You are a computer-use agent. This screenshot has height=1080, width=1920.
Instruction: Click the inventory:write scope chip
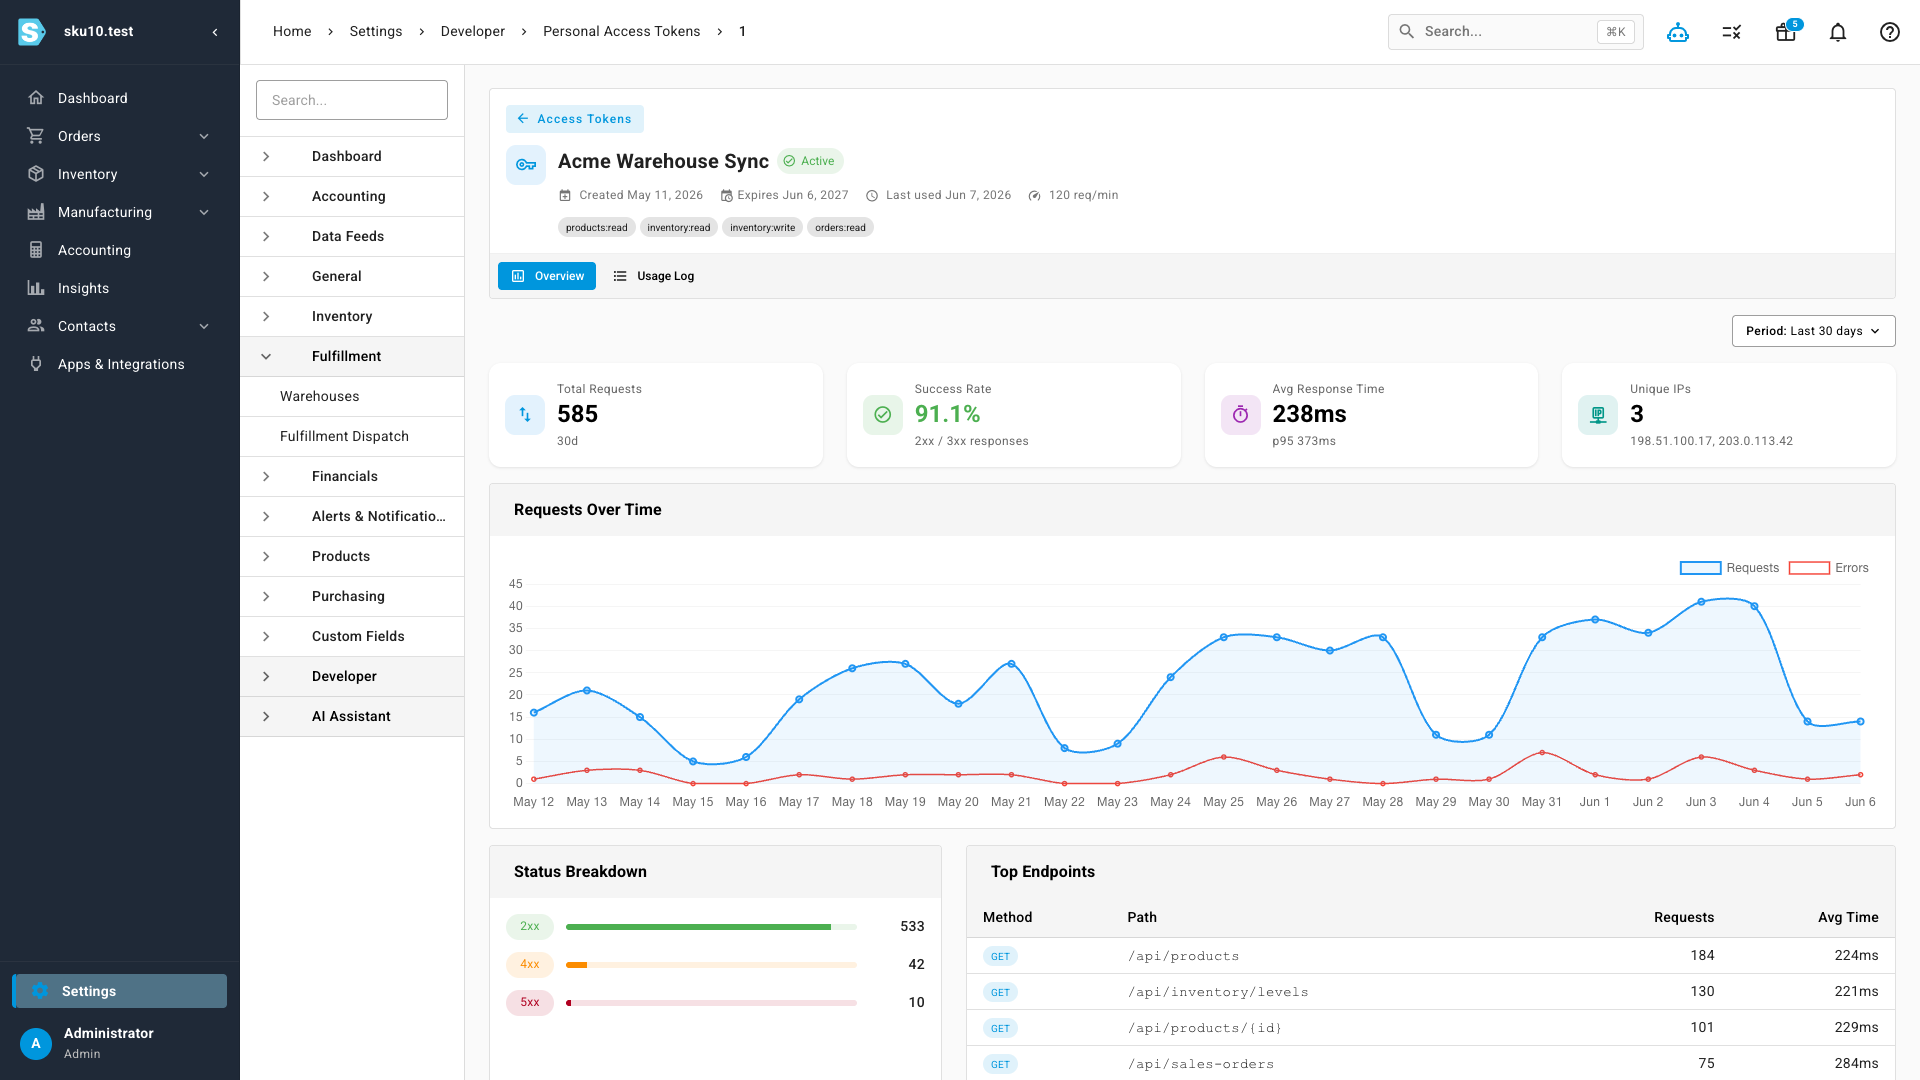click(x=762, y=228)
